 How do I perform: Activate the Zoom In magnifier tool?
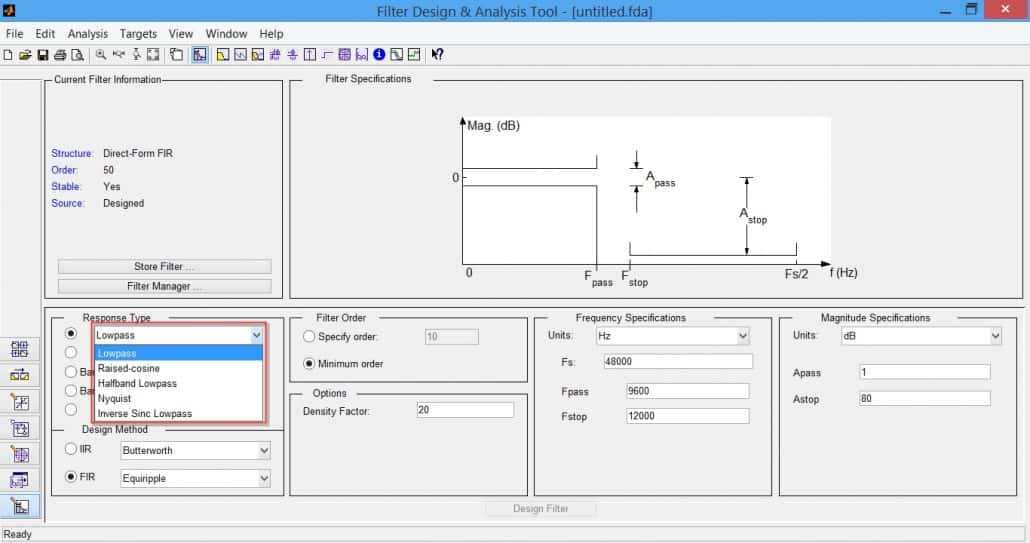click(x=101, y=55)
